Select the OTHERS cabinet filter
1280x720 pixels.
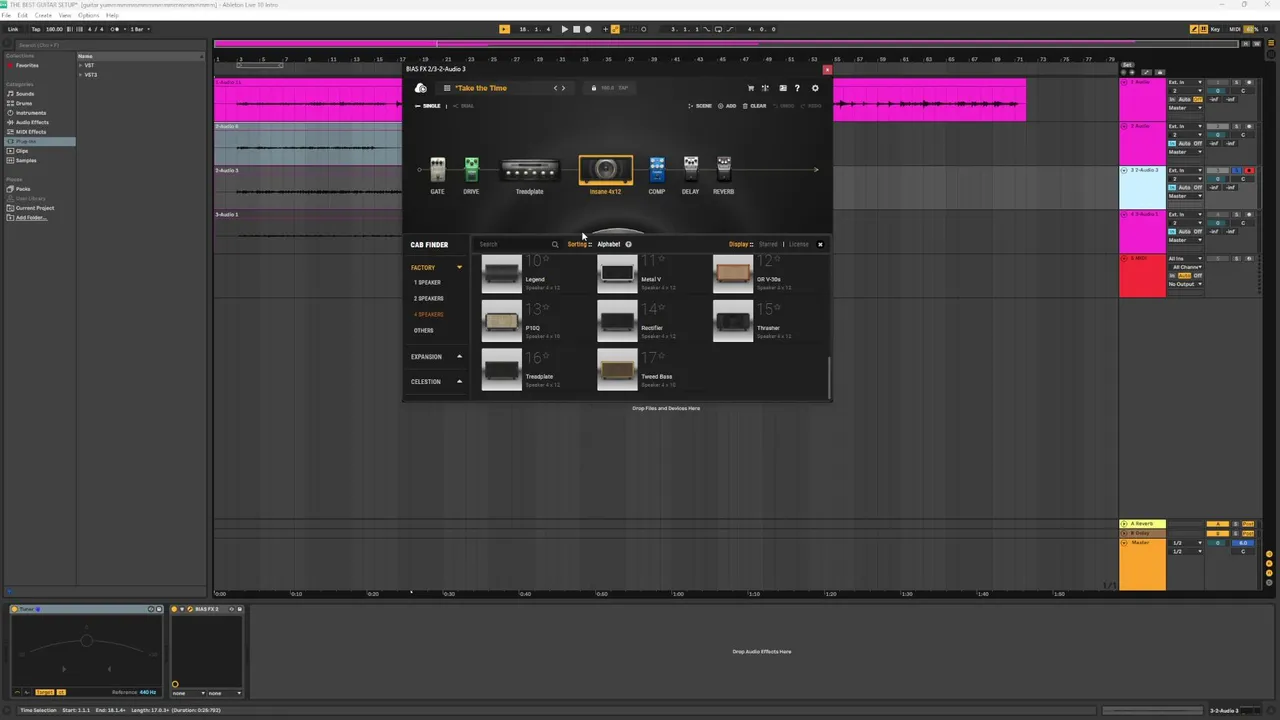pos(424,330)
